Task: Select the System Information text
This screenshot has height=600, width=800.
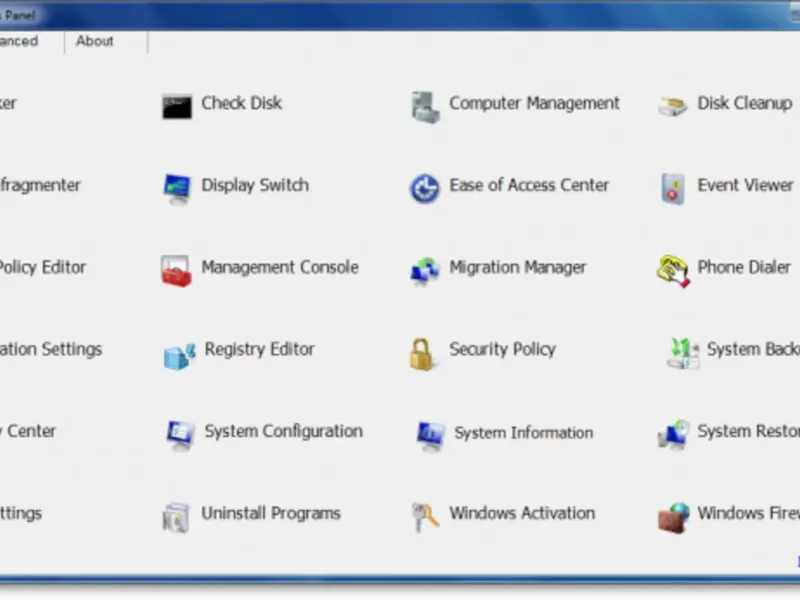Action: [524, 433]
